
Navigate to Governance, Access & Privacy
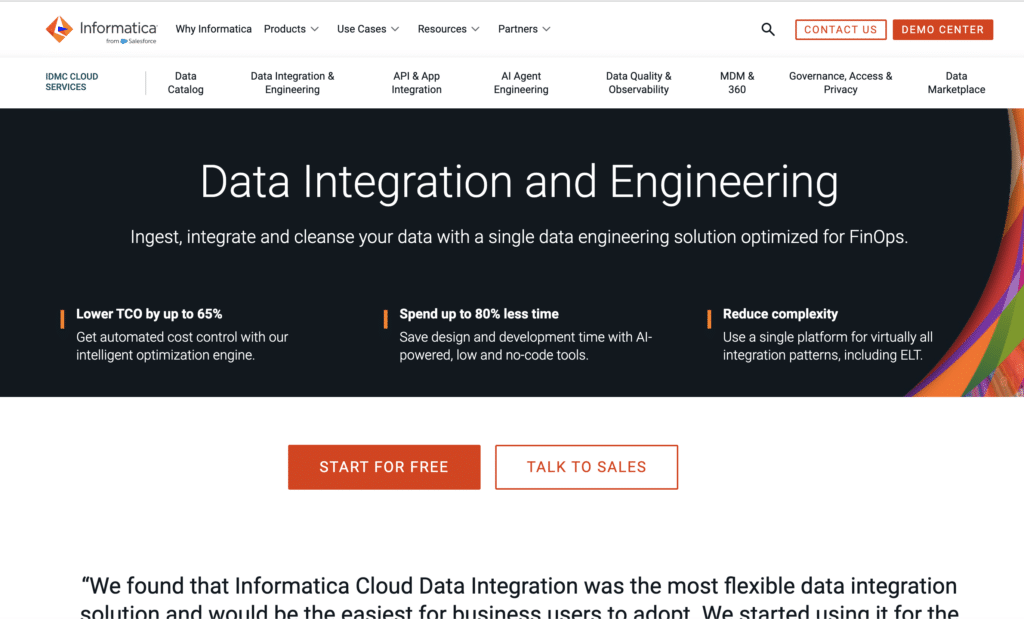pyautogui.click(x=840, y=82)
